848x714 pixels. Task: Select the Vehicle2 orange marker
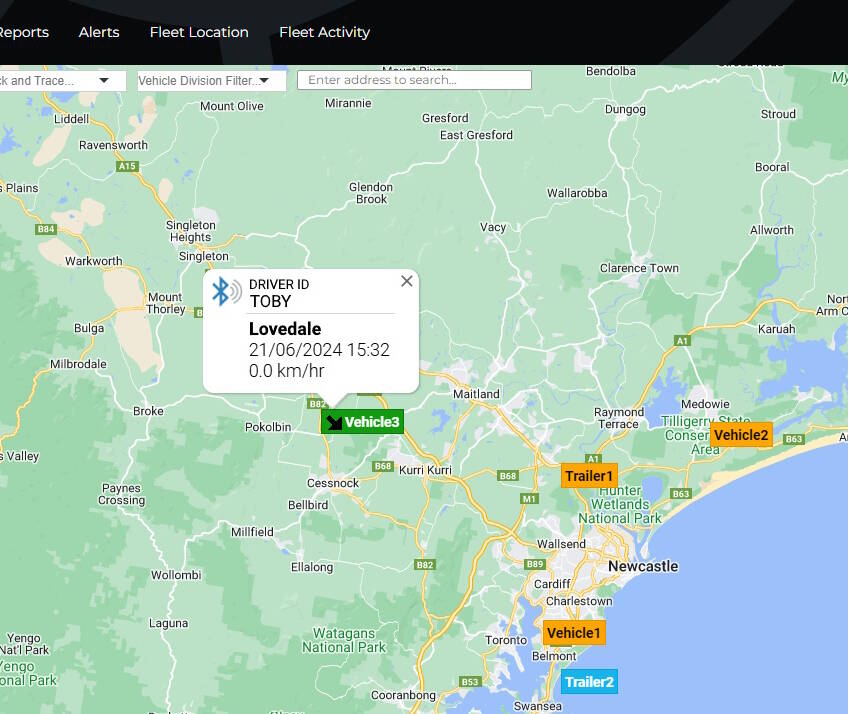click(741, 435)
